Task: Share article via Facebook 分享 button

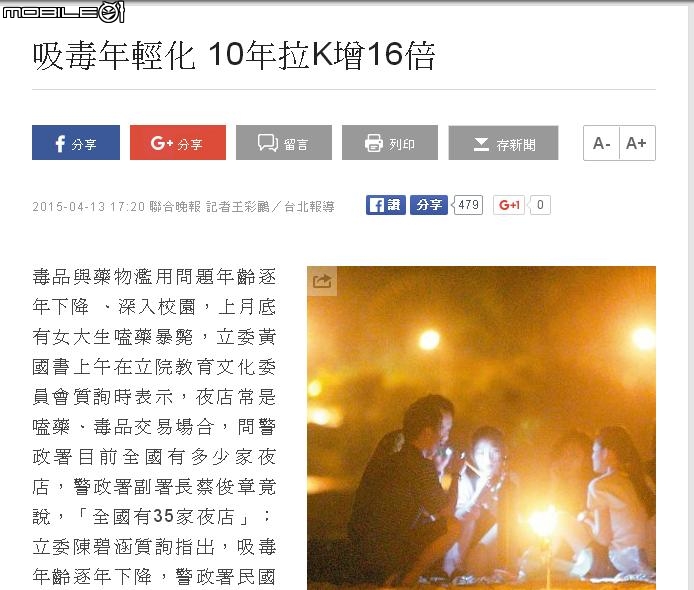Action: pos(76,143)
